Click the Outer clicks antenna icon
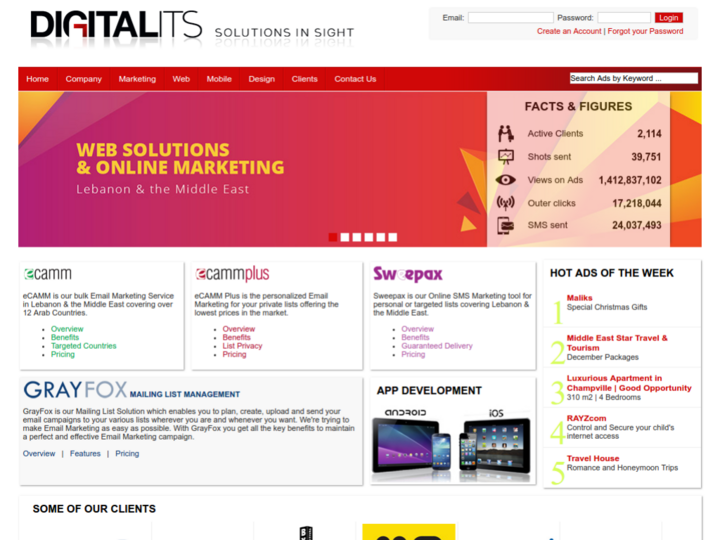The height and width of the screenshot is (540, 720). [506, 203]
